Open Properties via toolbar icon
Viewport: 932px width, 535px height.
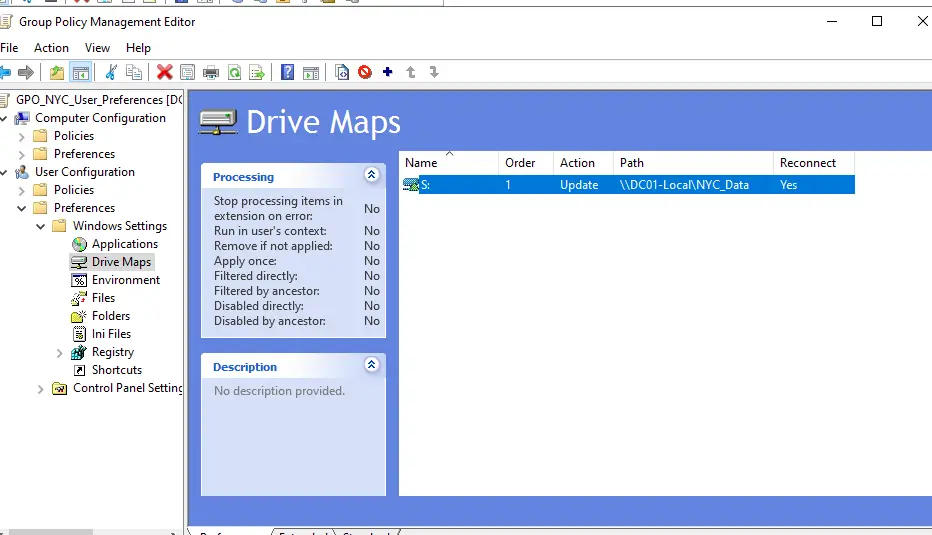pos(187,73)
